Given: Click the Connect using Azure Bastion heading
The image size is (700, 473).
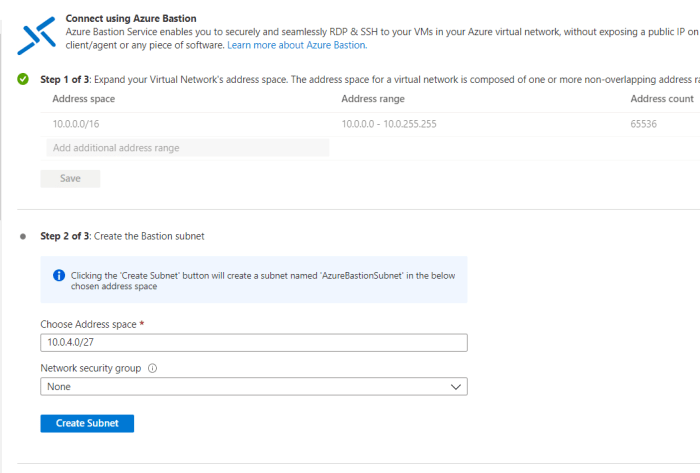Looking at the screenshot, I should coord(144,19).
